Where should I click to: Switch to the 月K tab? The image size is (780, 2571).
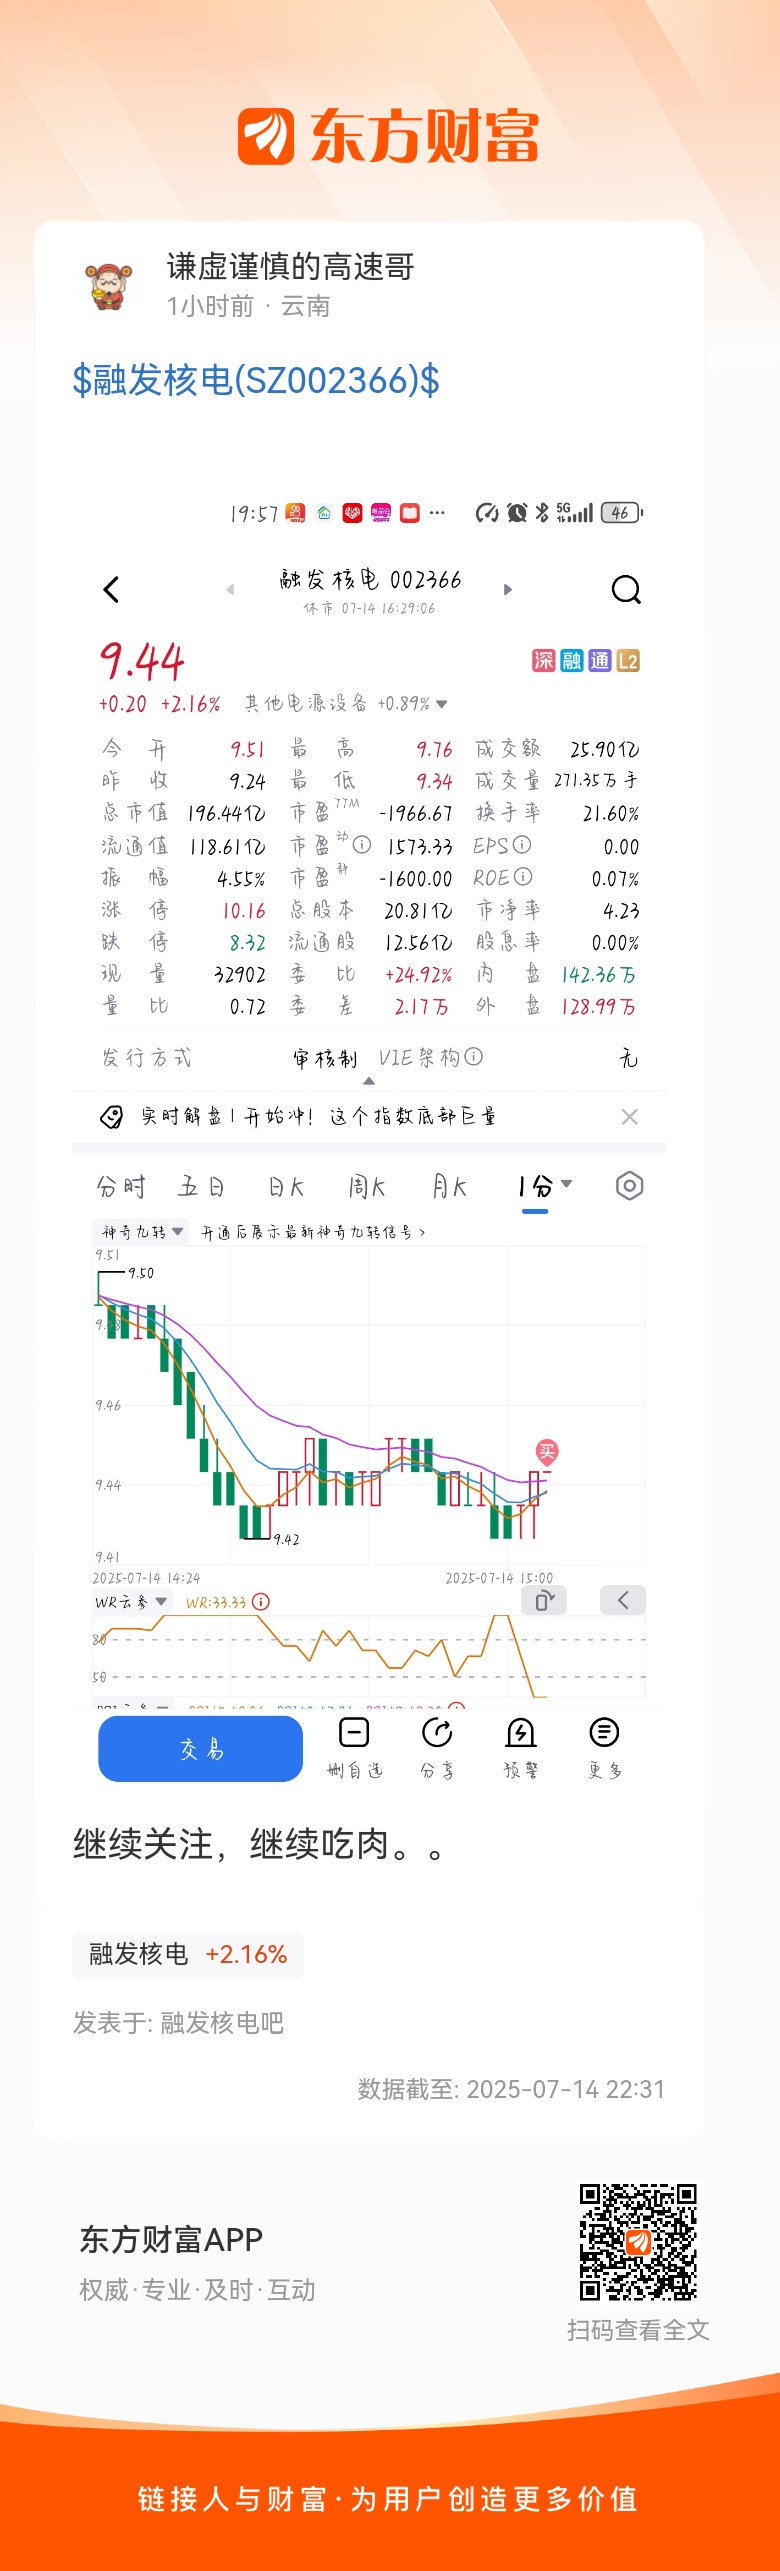[450, 1187]
